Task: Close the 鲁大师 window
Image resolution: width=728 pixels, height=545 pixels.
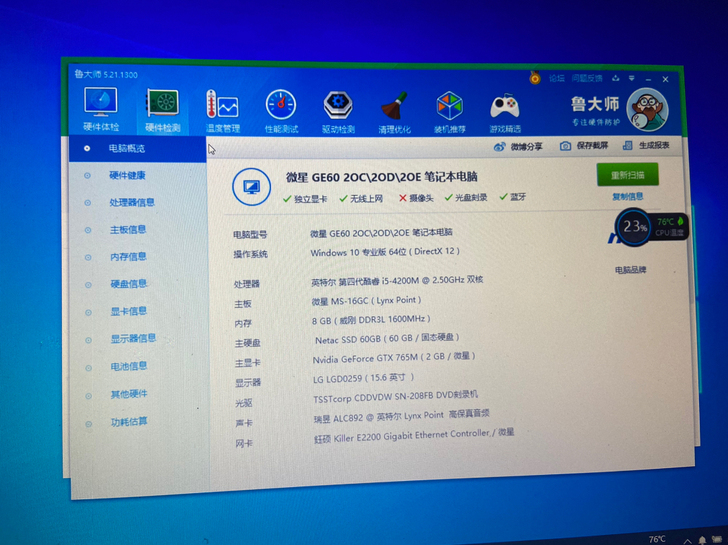Action: coord(665,79)
